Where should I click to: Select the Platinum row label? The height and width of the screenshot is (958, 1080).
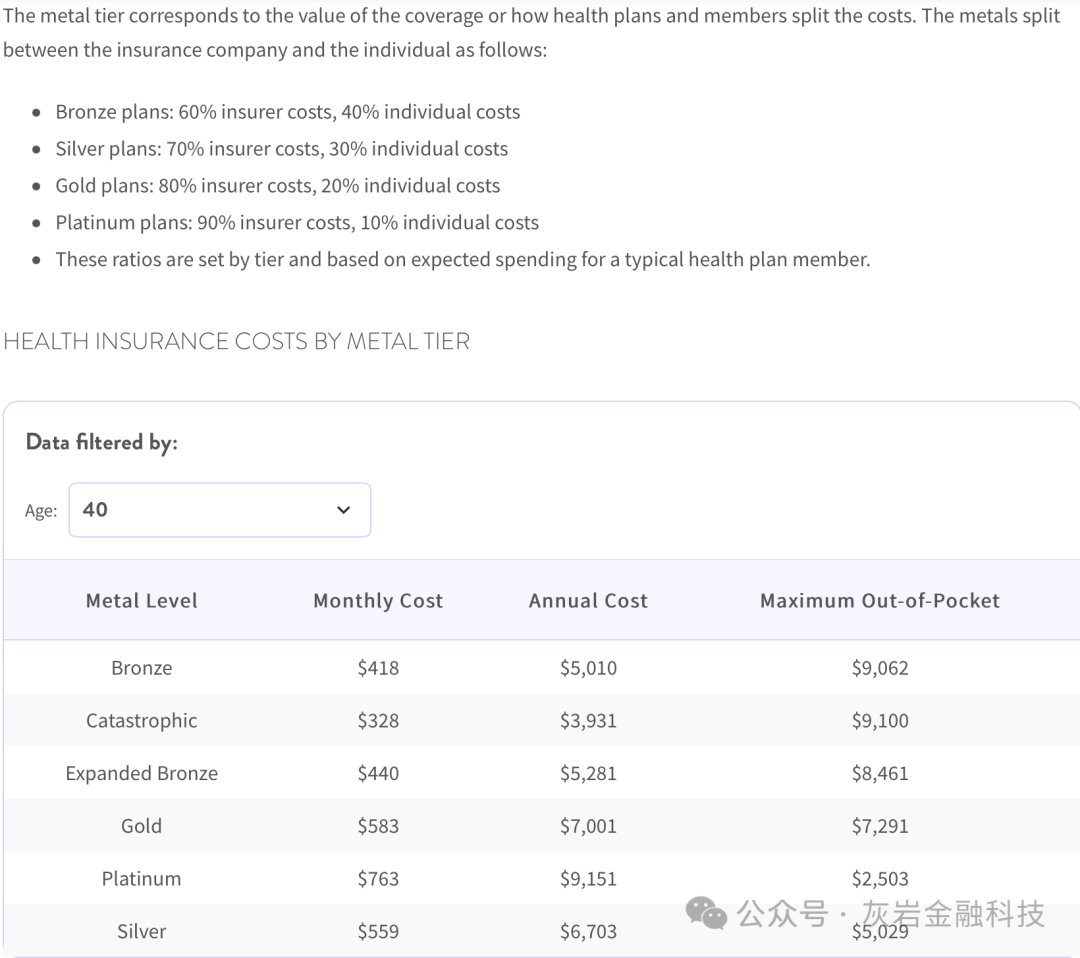(142, 879)
